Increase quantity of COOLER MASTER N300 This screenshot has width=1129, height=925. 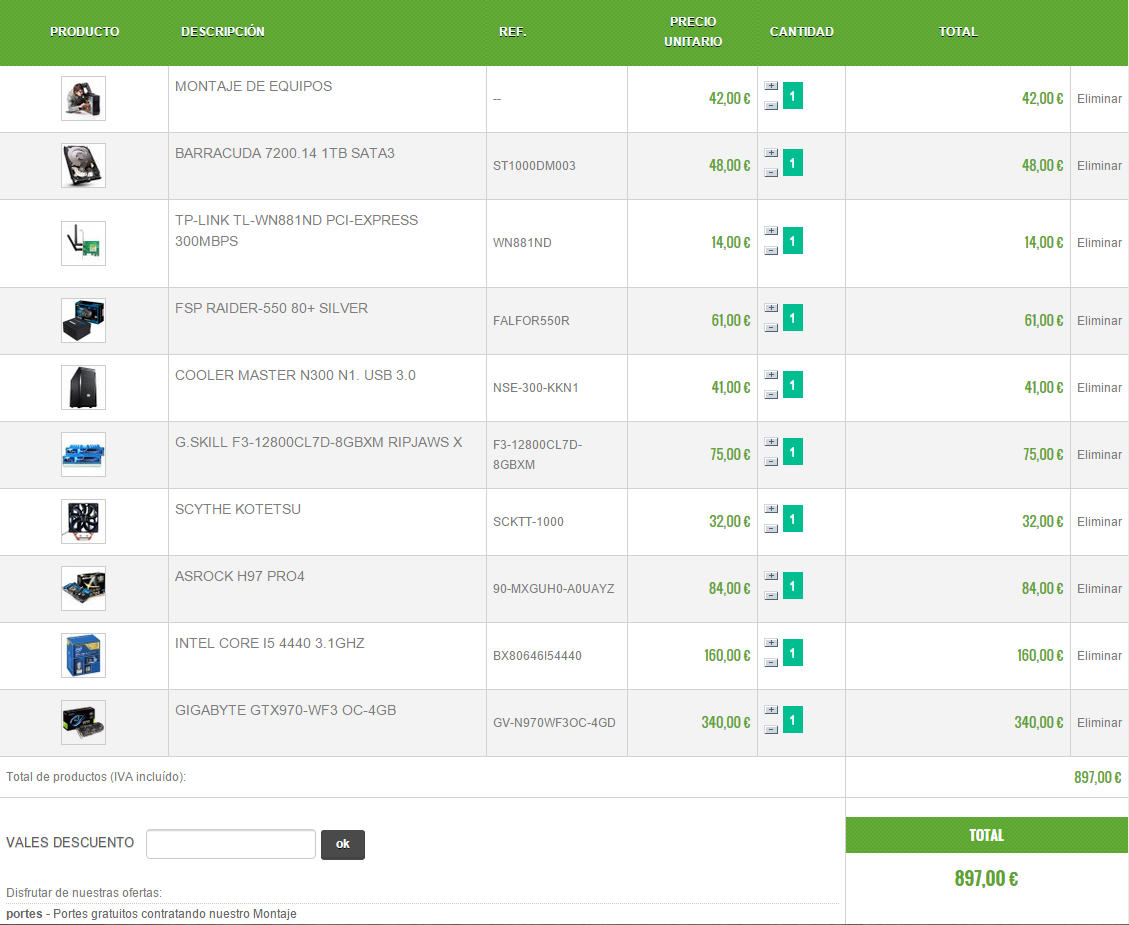coord(771,375)
